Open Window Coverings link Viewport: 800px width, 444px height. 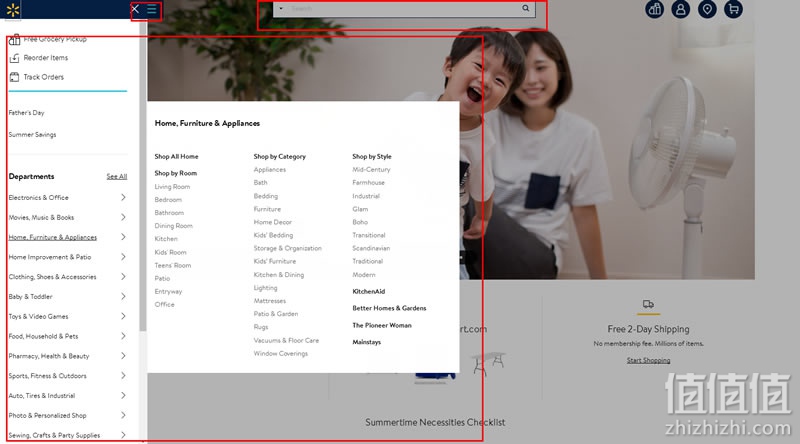pos(281,354)
